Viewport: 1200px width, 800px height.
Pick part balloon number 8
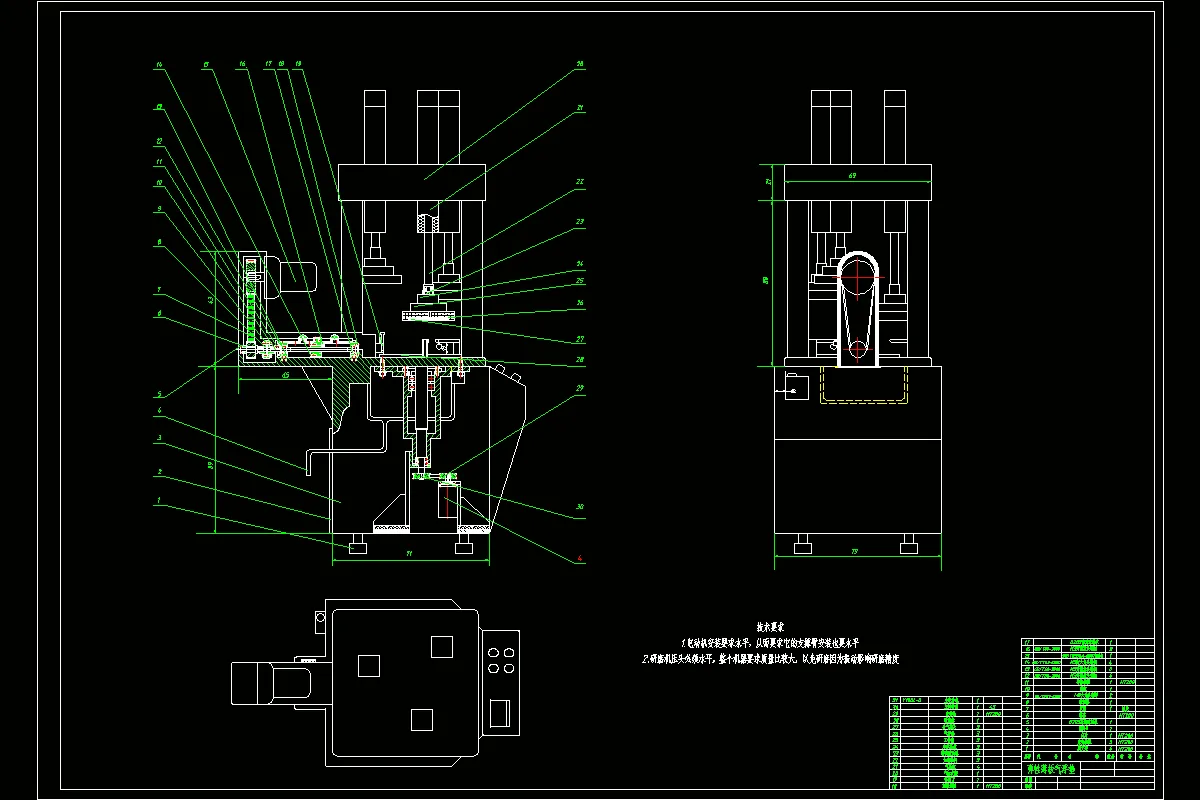coord(159,241)
